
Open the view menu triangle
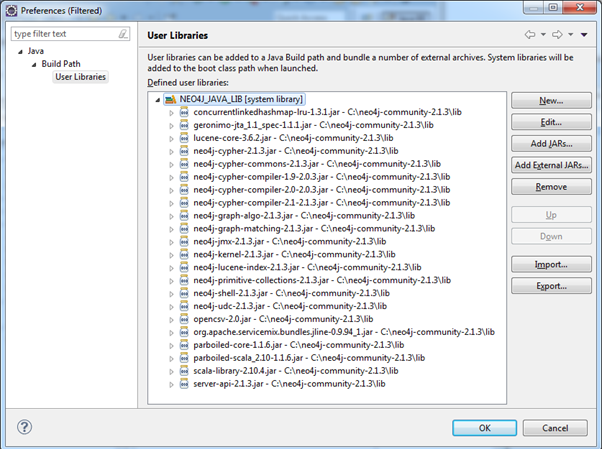[x=584, y=35]
